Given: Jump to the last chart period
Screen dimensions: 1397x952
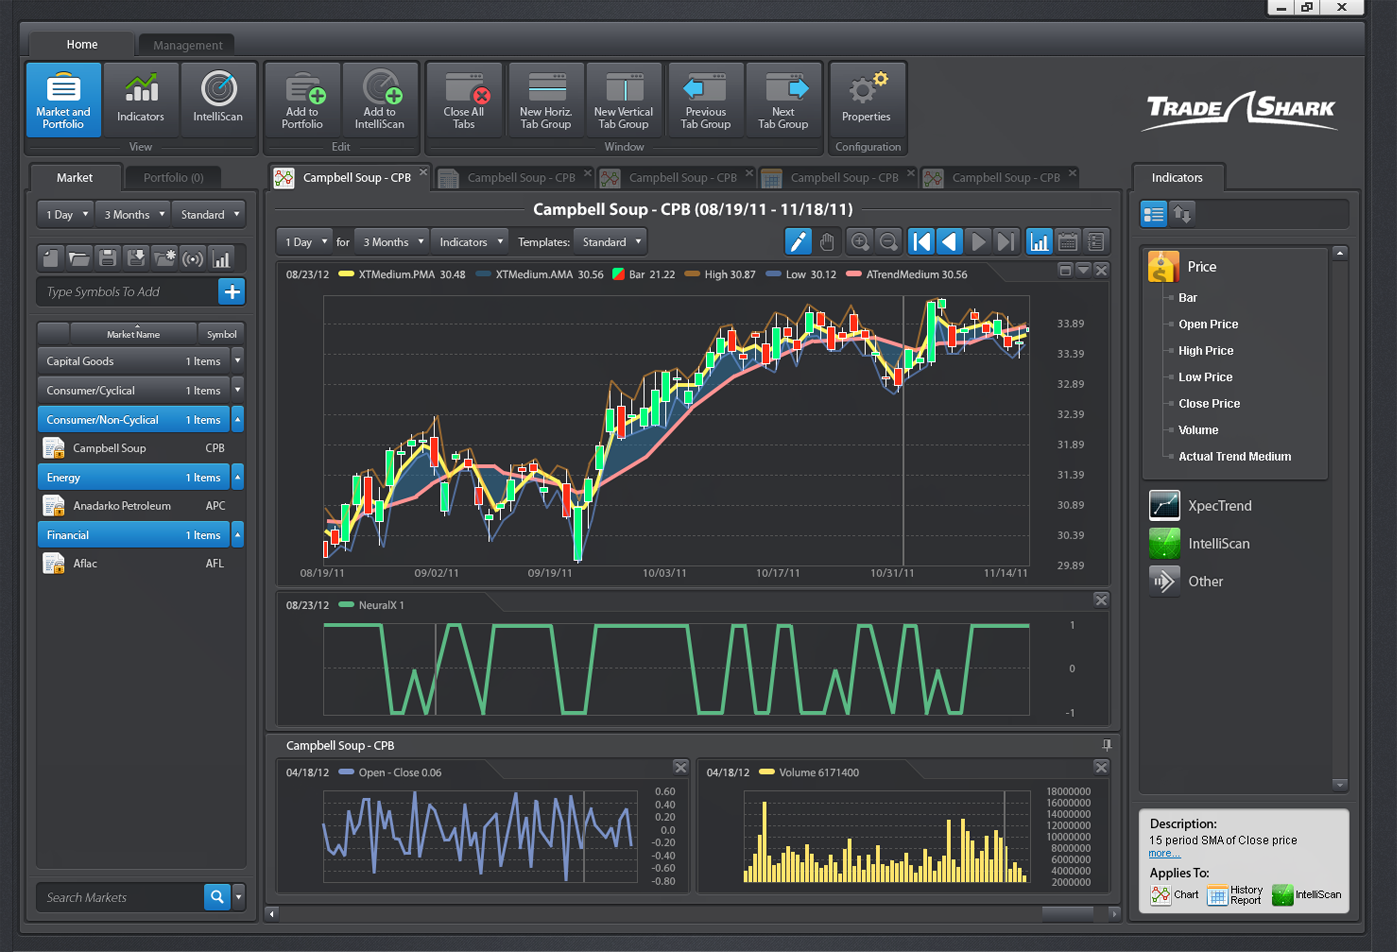Looking at the screenshot, I should click(x=1006, y=242).
